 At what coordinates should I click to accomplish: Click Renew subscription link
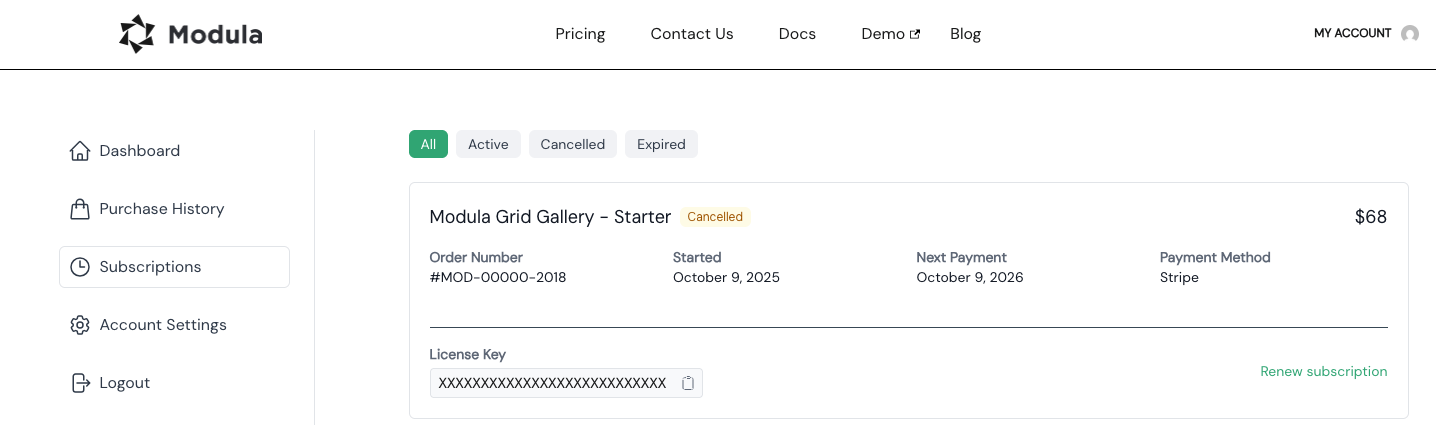click(1323, 371)
